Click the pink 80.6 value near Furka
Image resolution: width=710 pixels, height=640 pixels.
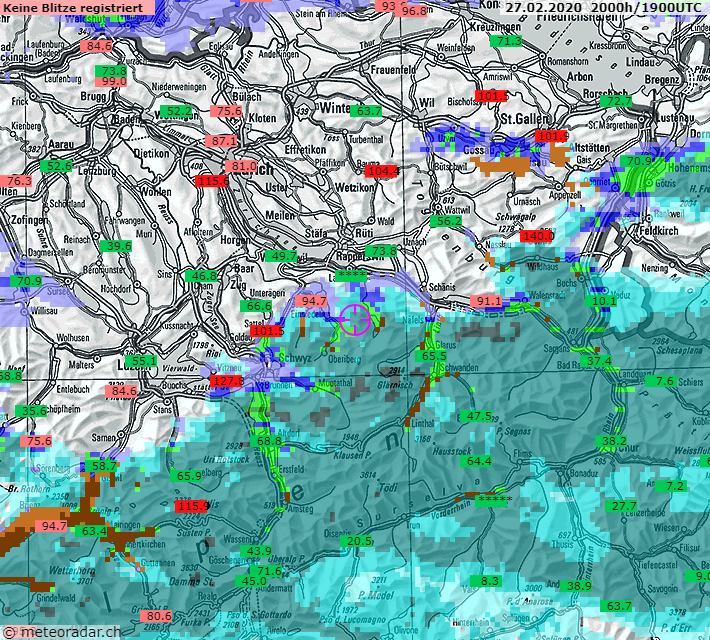pyautogui.click(x=156, y=616)
